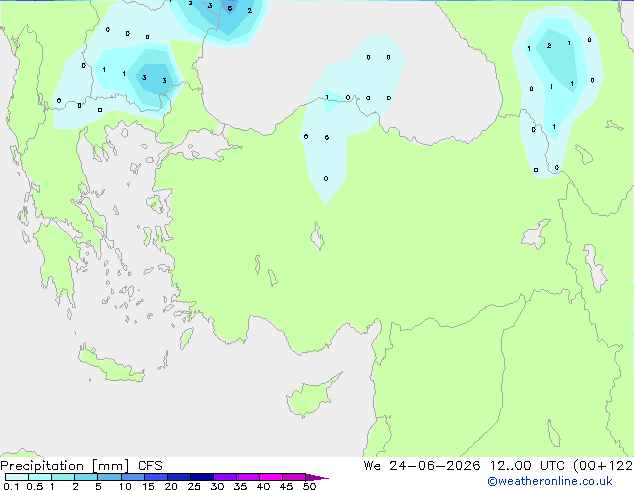This screenshot has height=490, width=634.
Task: Select the 15 to 20 mm legend swatch
Action: (x=156, y=477)
